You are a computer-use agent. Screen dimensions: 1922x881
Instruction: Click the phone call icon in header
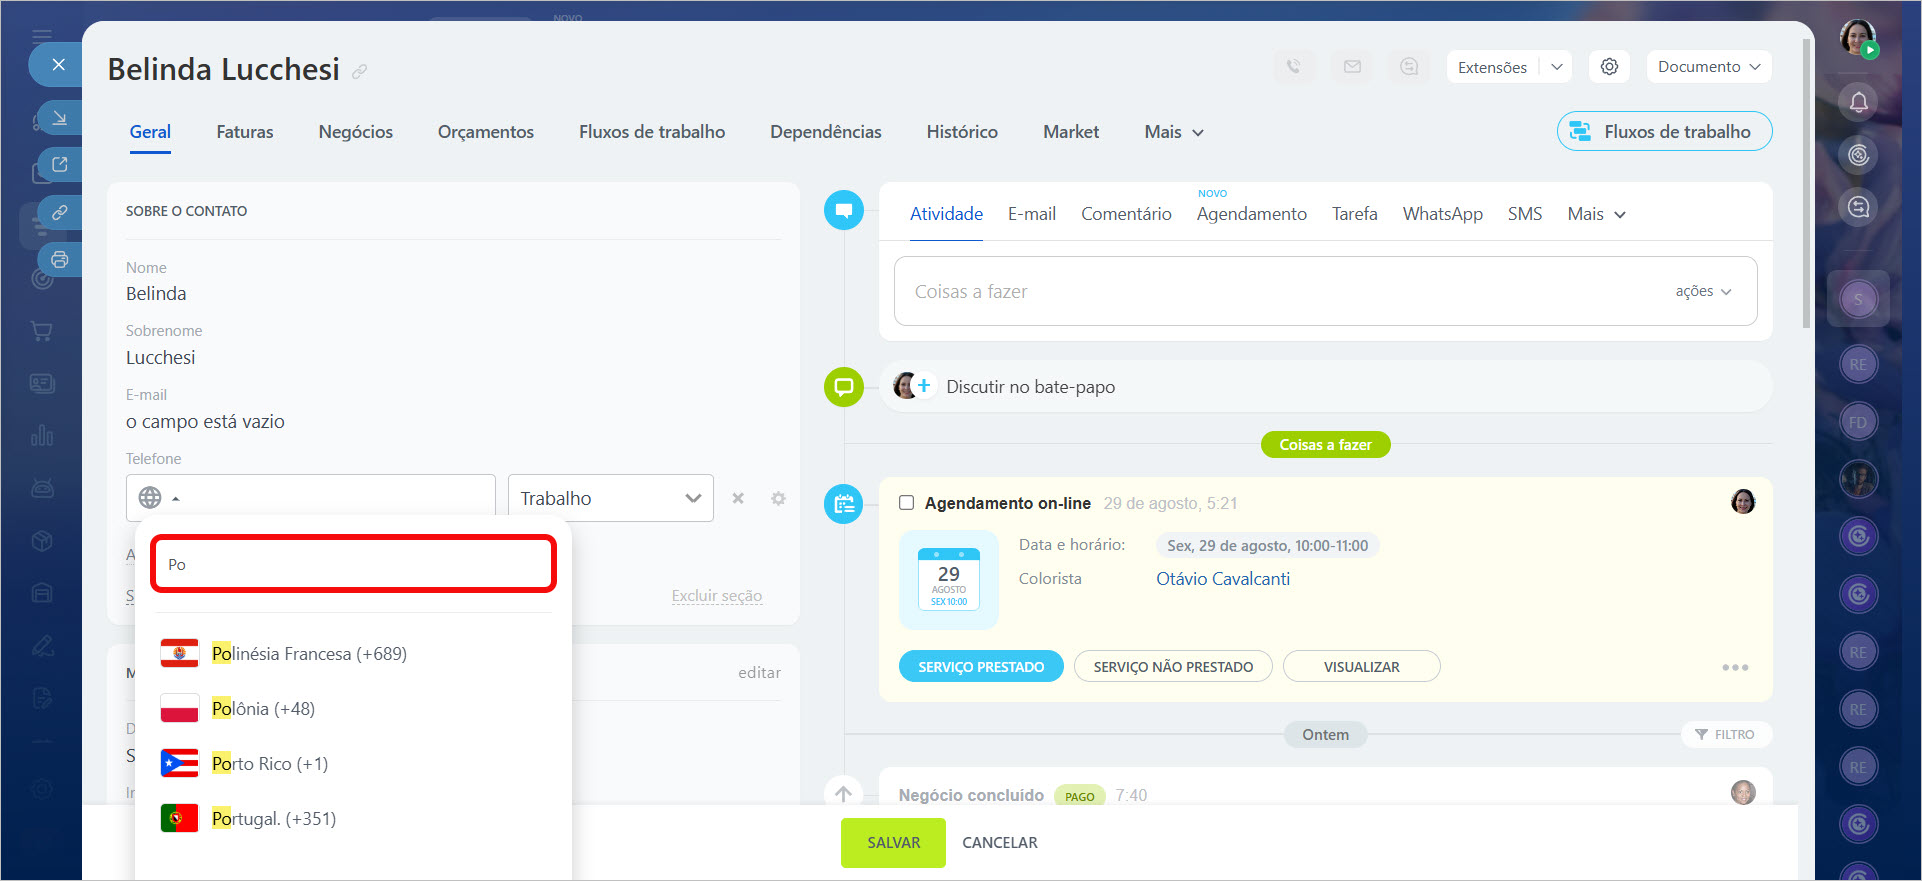1294,67
